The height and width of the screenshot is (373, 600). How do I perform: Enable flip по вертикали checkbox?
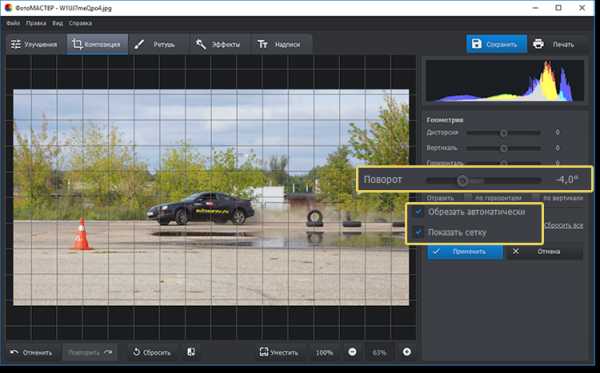point(536,197)
